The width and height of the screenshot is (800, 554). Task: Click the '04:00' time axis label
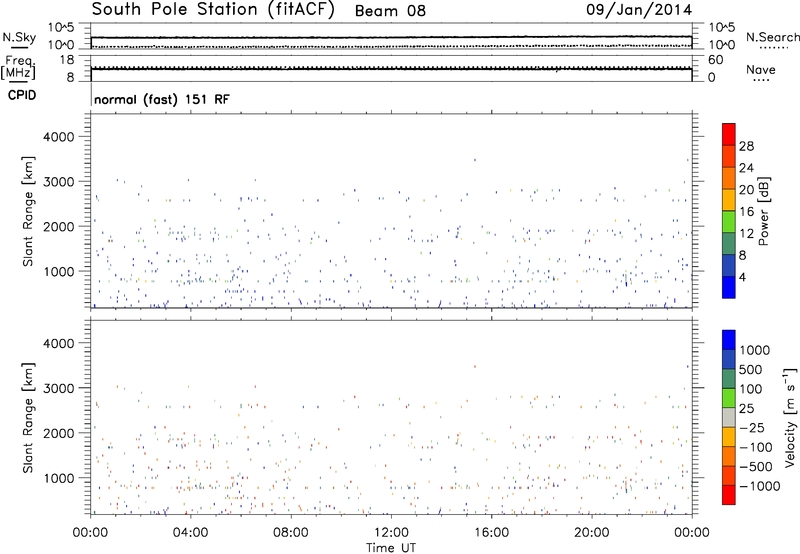(190, 533)
